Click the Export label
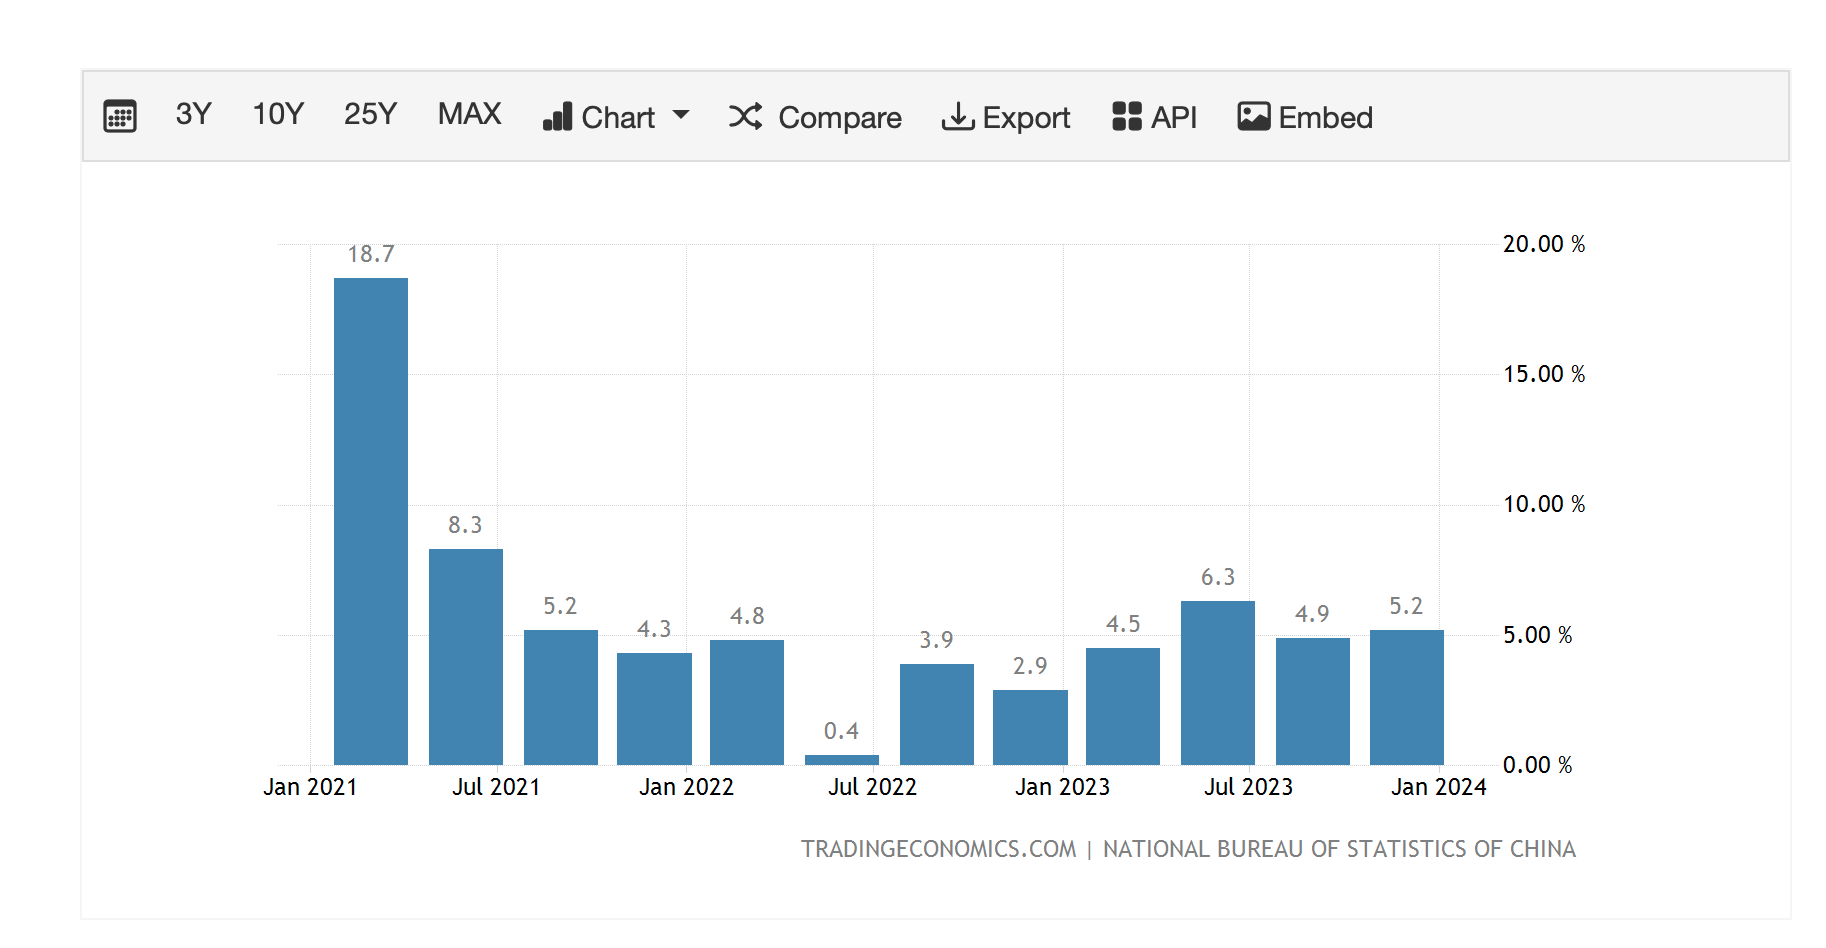Image resolution: width=1826 pixels, height=948 pixels. [1026, 118]
